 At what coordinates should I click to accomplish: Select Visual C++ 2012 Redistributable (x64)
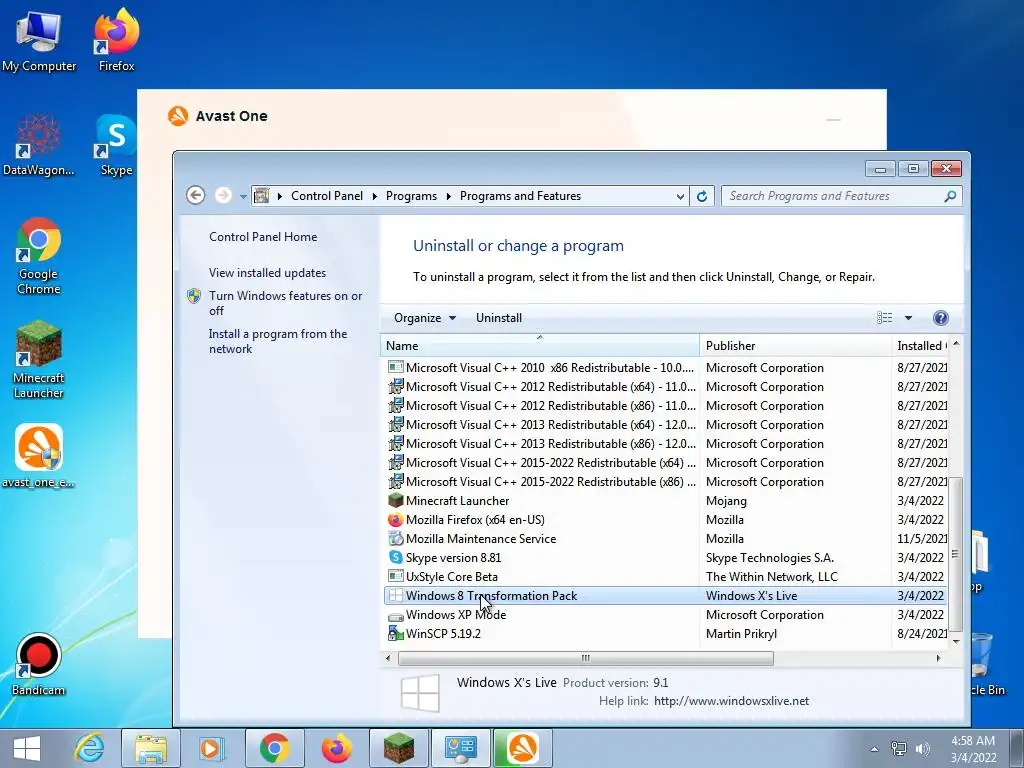point(665,387)
